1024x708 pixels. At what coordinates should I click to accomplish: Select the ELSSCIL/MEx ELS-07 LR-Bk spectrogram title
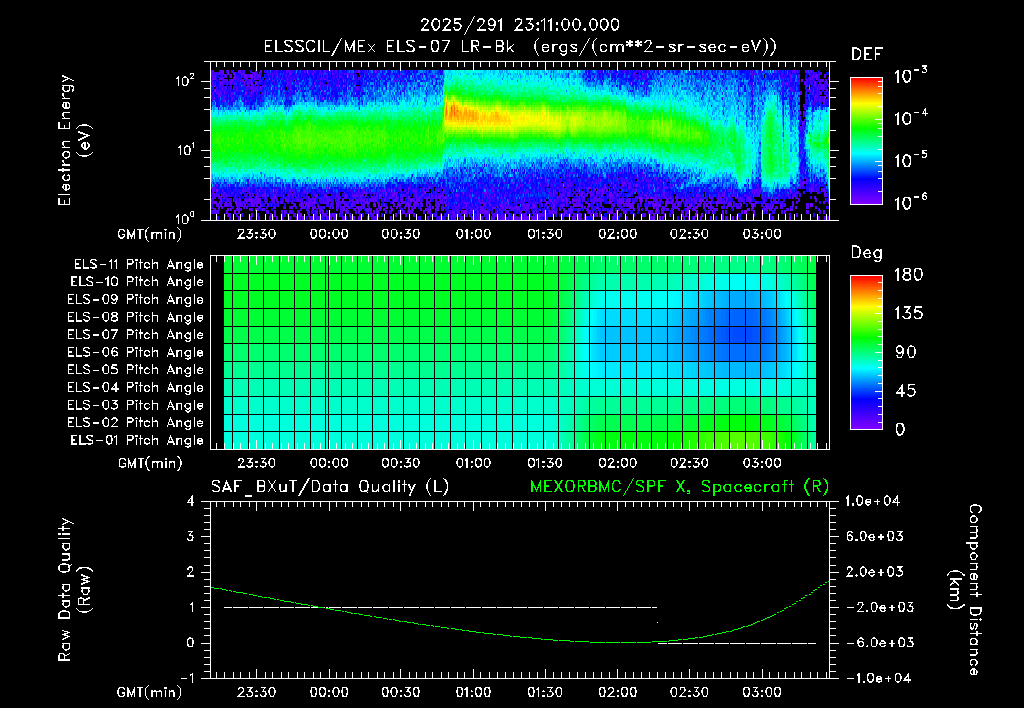[x=520, y=47]
